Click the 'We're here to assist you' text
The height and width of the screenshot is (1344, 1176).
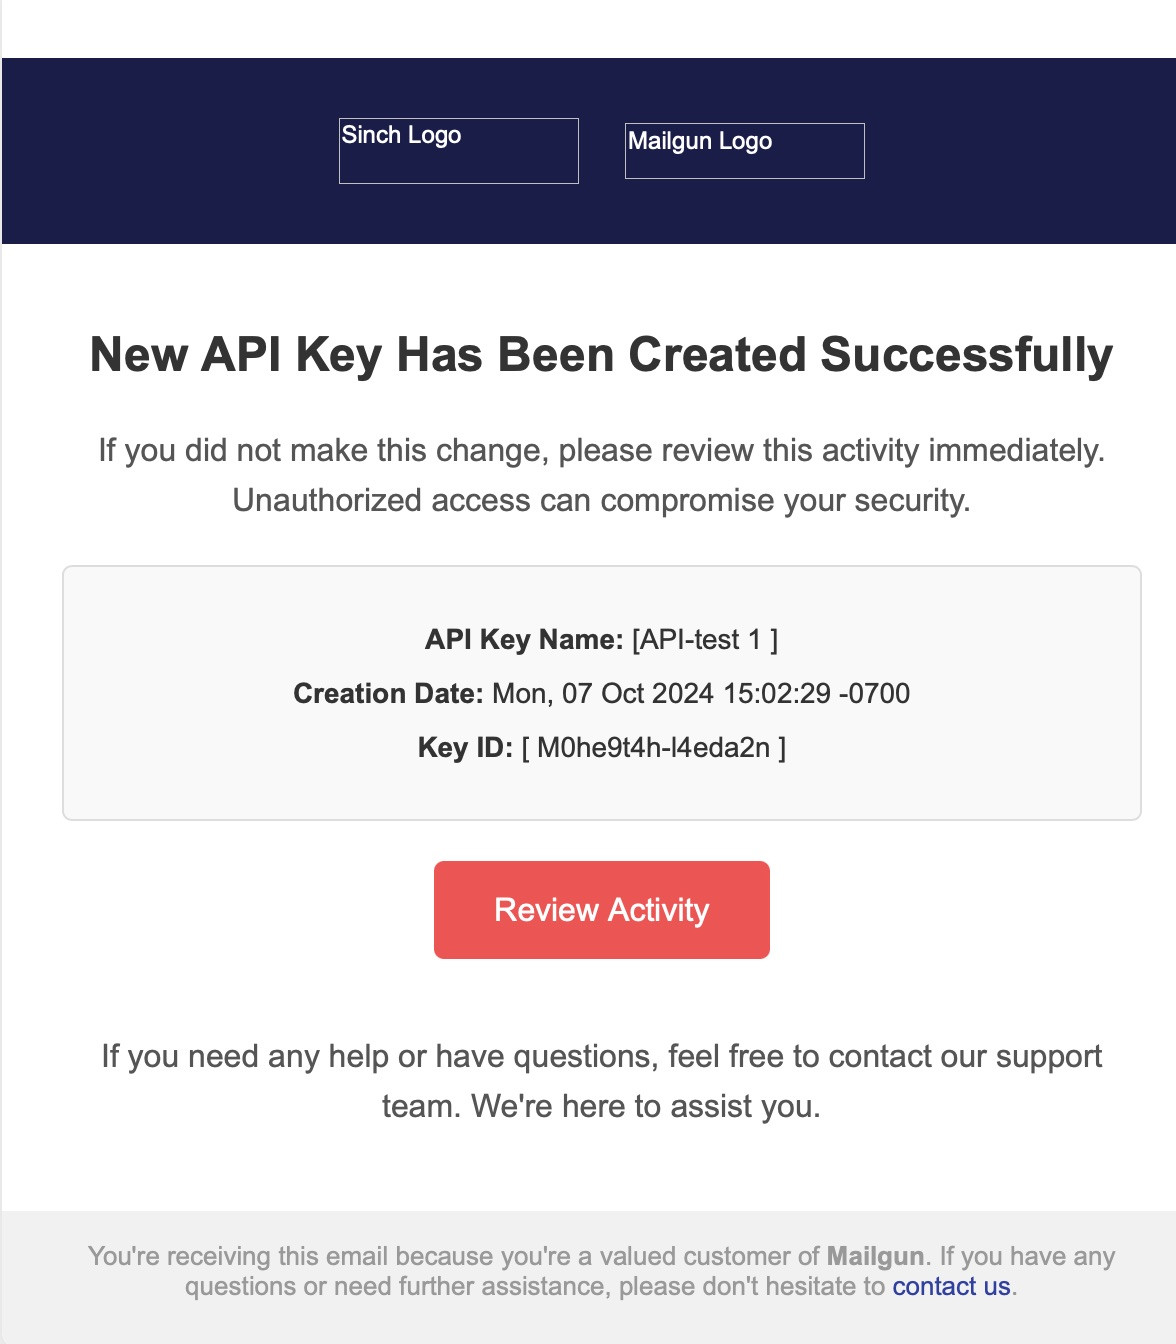pyautogui.click(x=646, y=1107)
